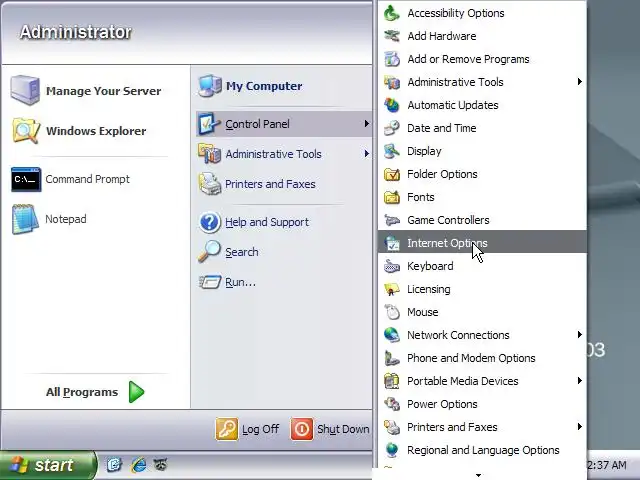Click the Add or Remove Programs icon

(392, 59)
